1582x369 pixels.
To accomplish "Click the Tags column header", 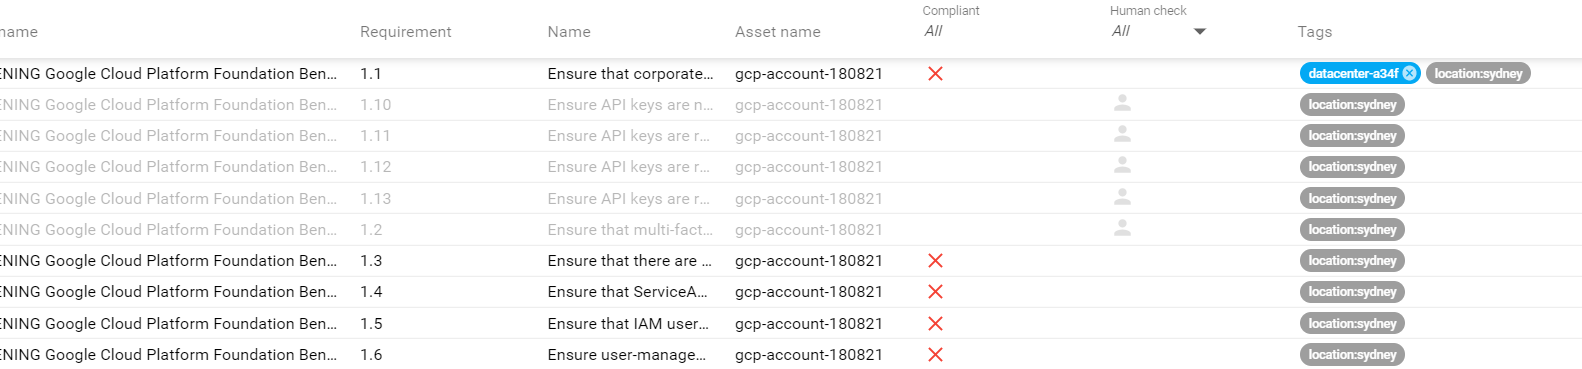I will [1314, 32].
